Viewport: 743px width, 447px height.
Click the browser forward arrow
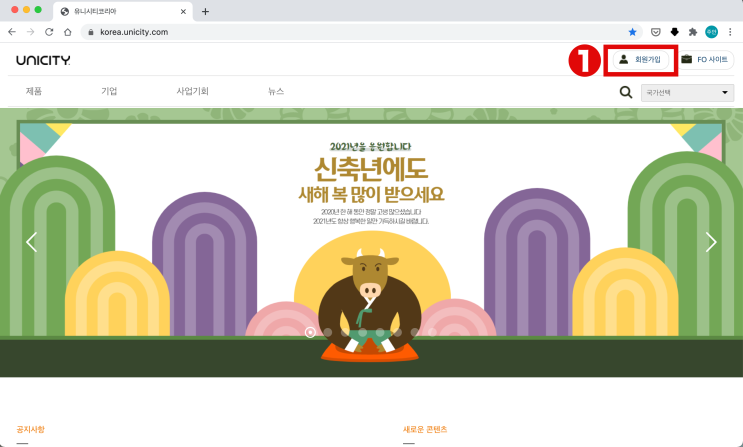tap(30, 32)
